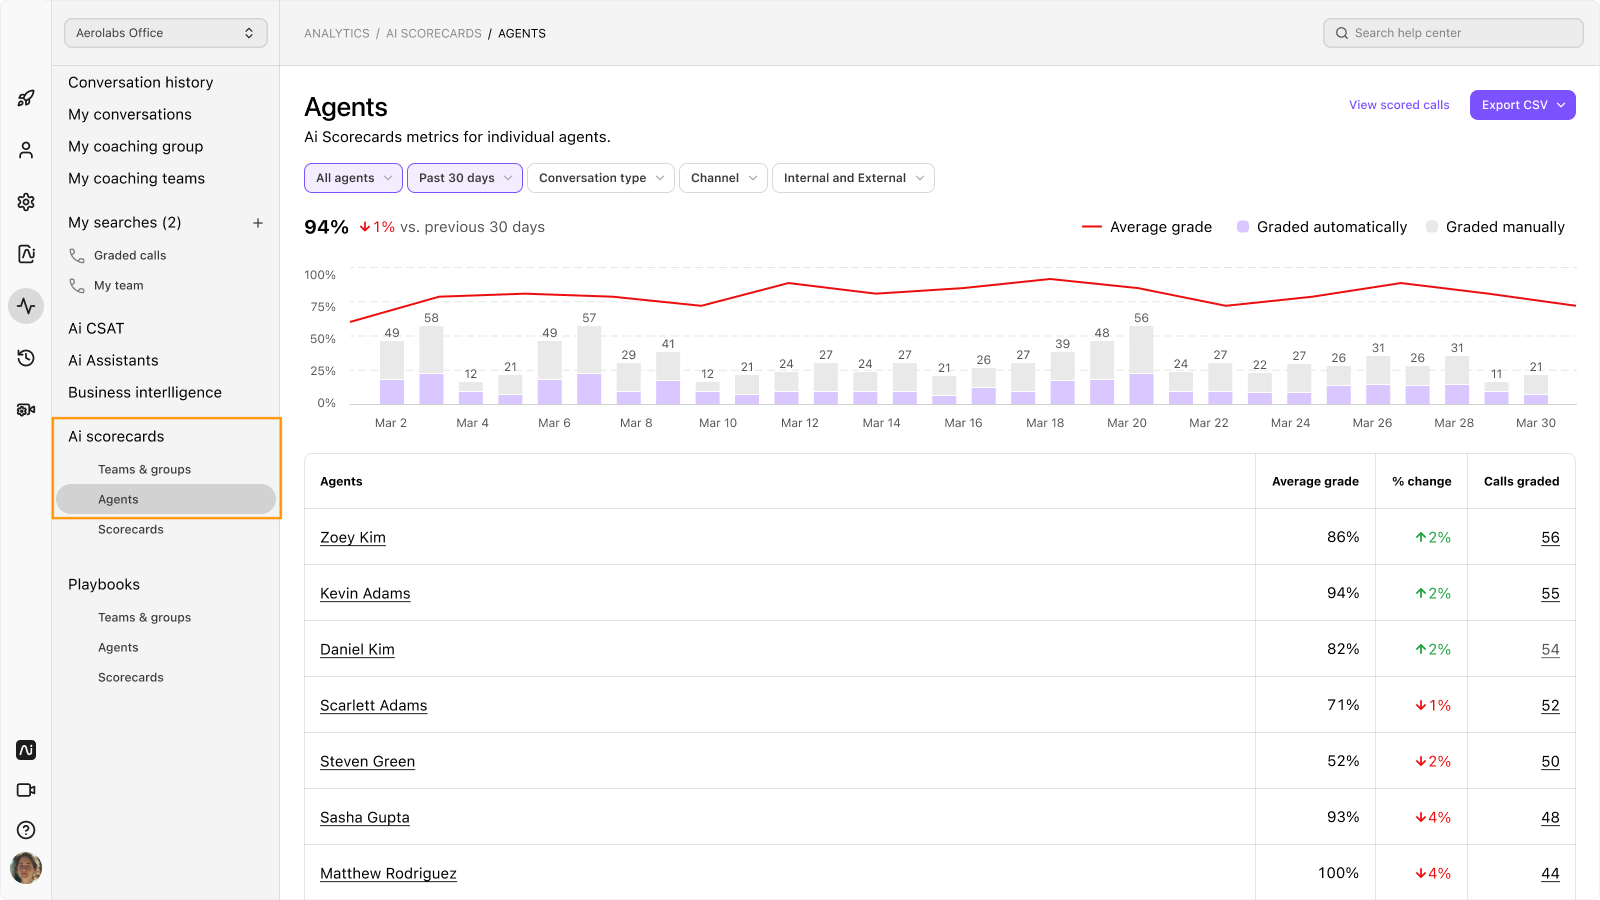Viewport: 1600px width, 900px height.
Task: Open My conversations menu item
Action: coord(130,115)
